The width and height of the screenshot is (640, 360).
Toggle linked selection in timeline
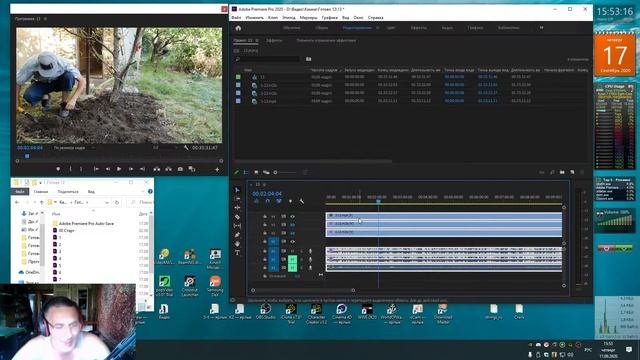coord(279,201)
